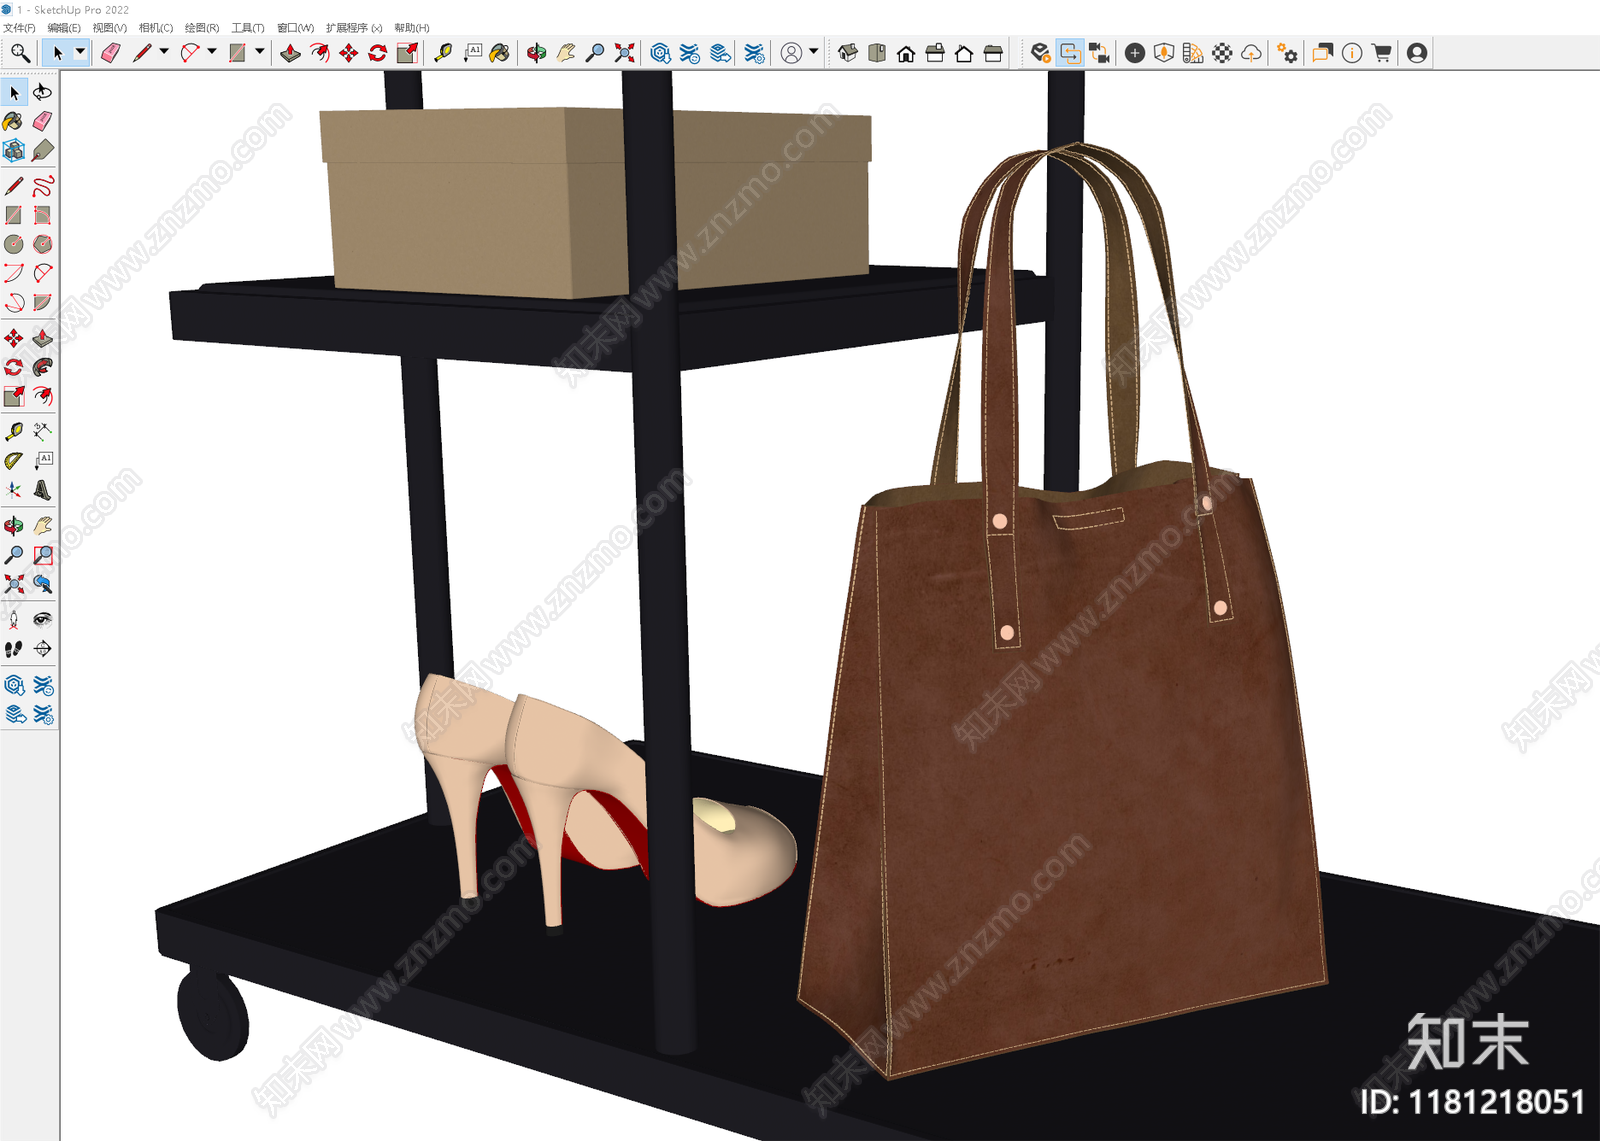Select Make Component tool in left toolbar
The height and width of the screenshot is (1141, 1600).
tap(14, 150)
